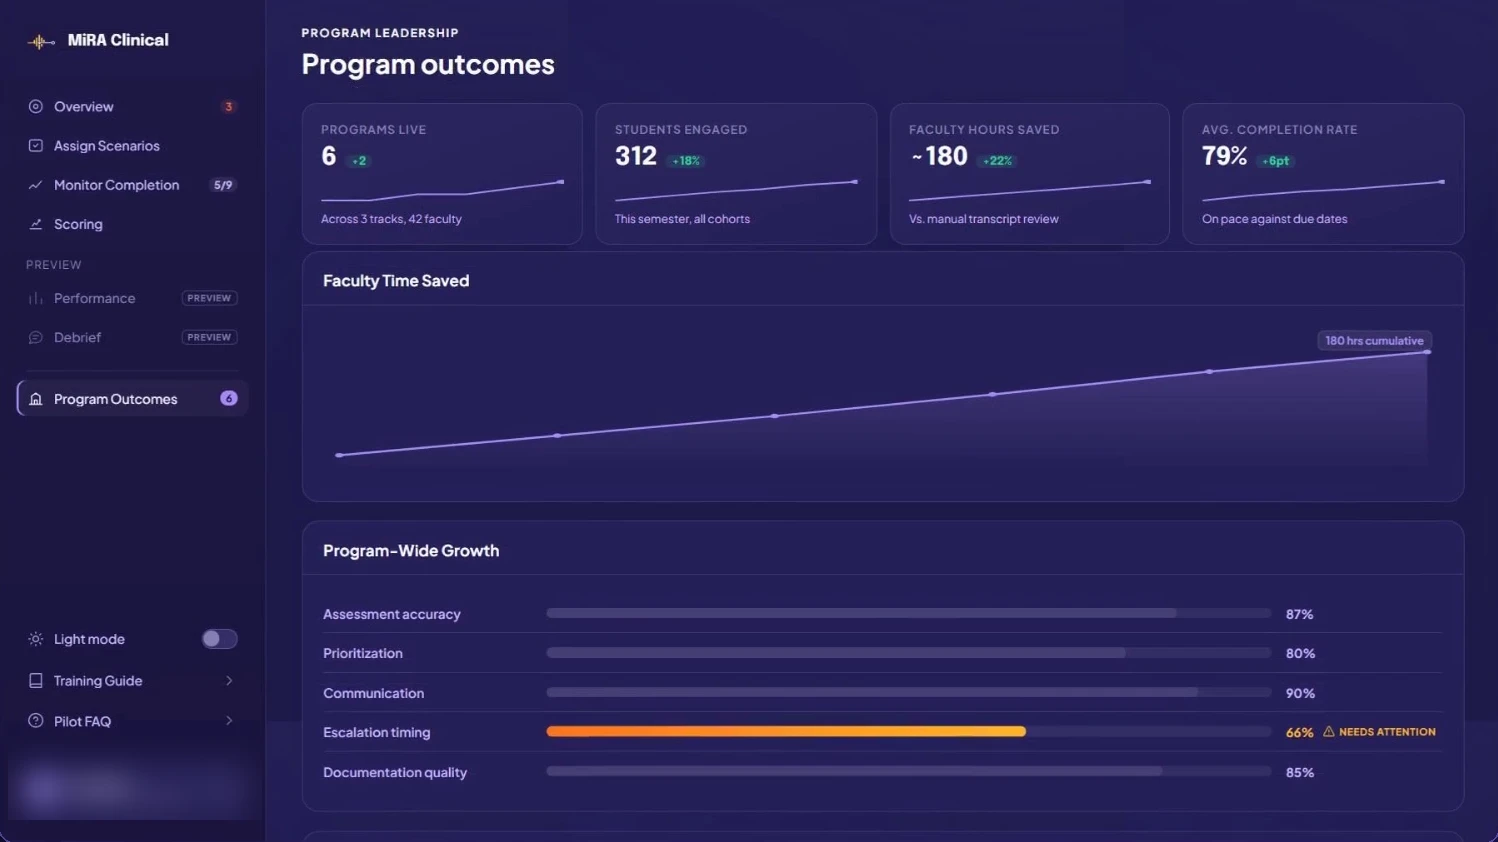The width and height of the screenshot is (1498, 842).
Task: Open the Overview page
Action: (132, 106)
